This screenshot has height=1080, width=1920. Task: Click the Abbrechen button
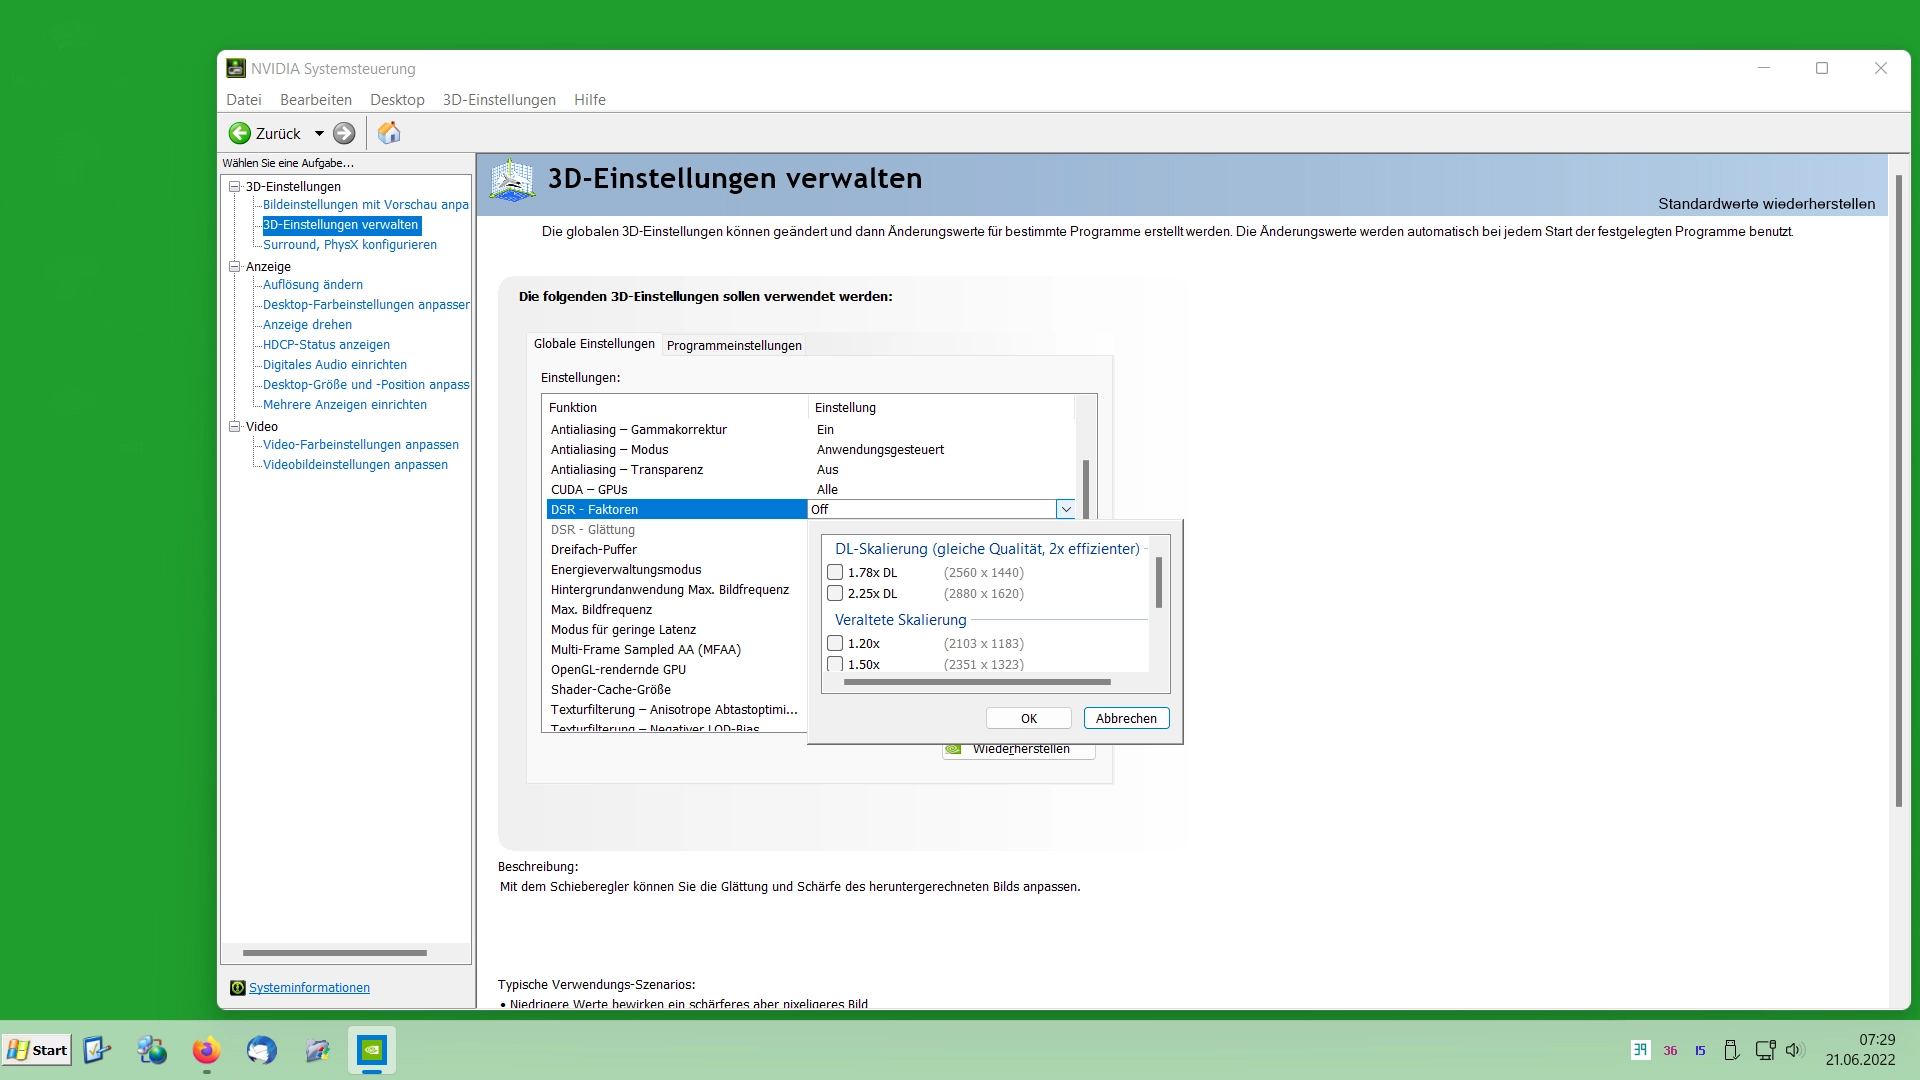(x=1126, y=719)
